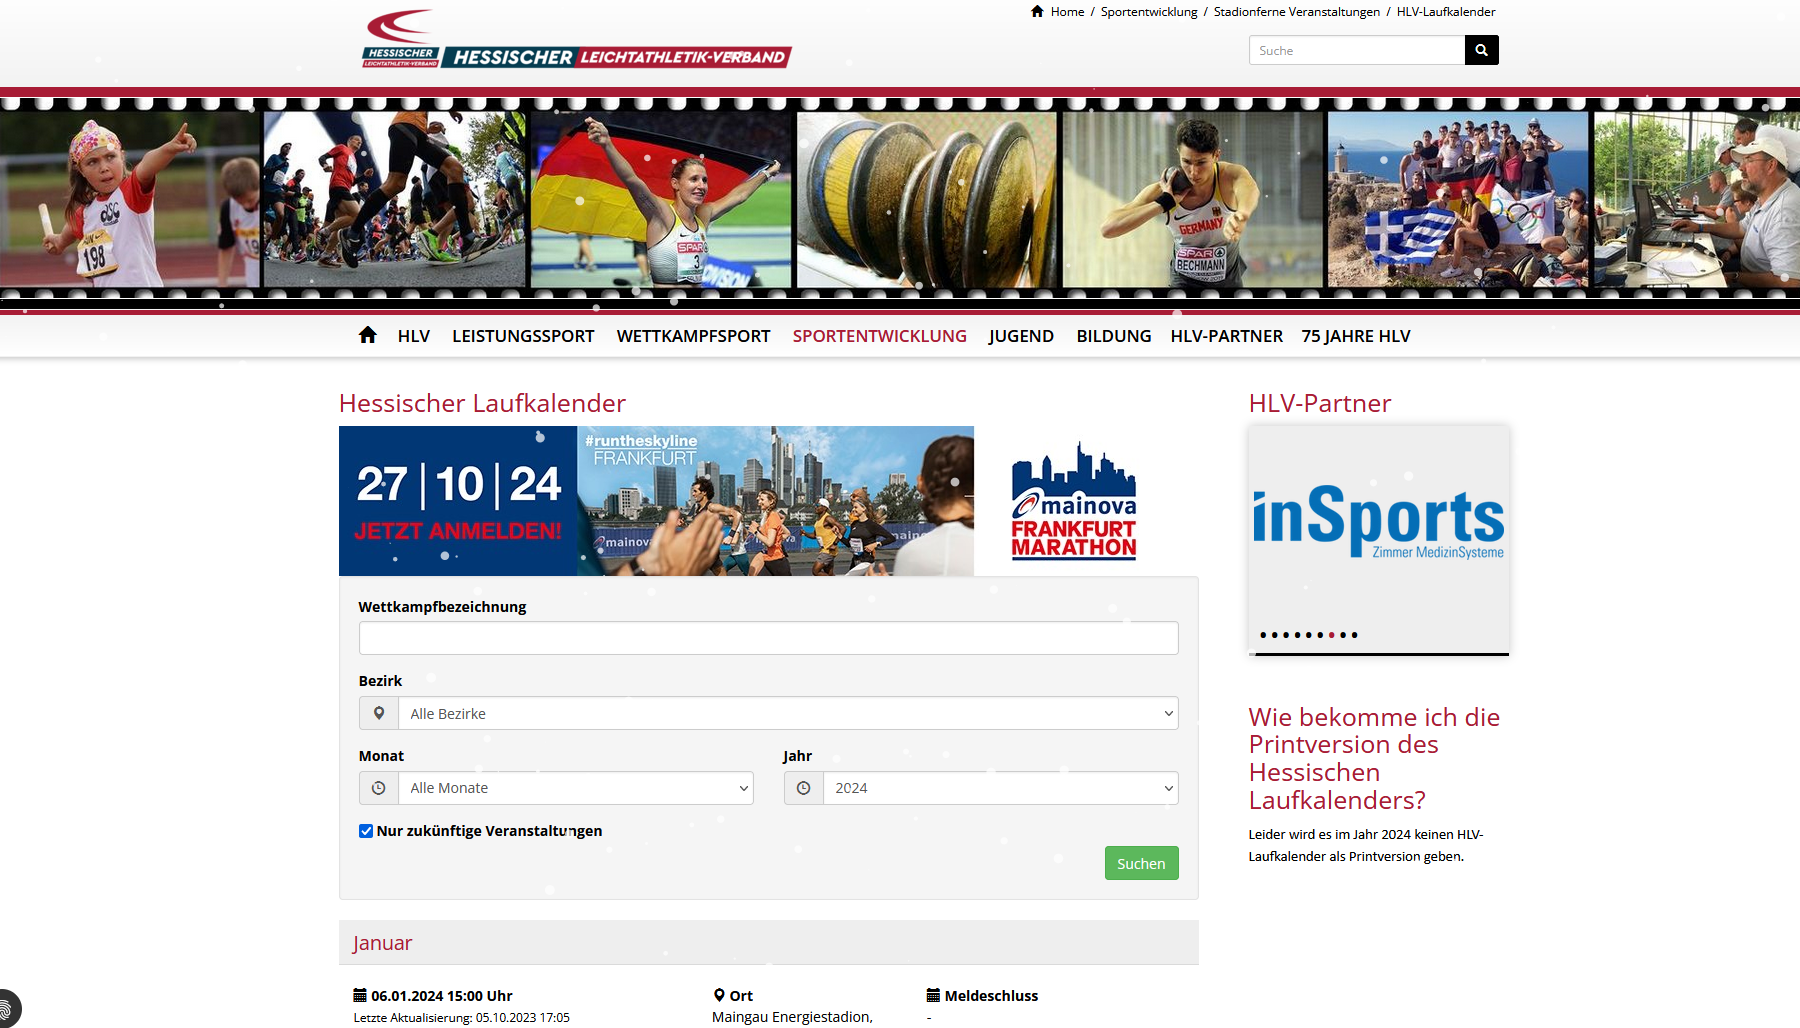
Task: Toggle Nur zukünftige Veranstaltungen checkbox
Action: pos(366,831)
